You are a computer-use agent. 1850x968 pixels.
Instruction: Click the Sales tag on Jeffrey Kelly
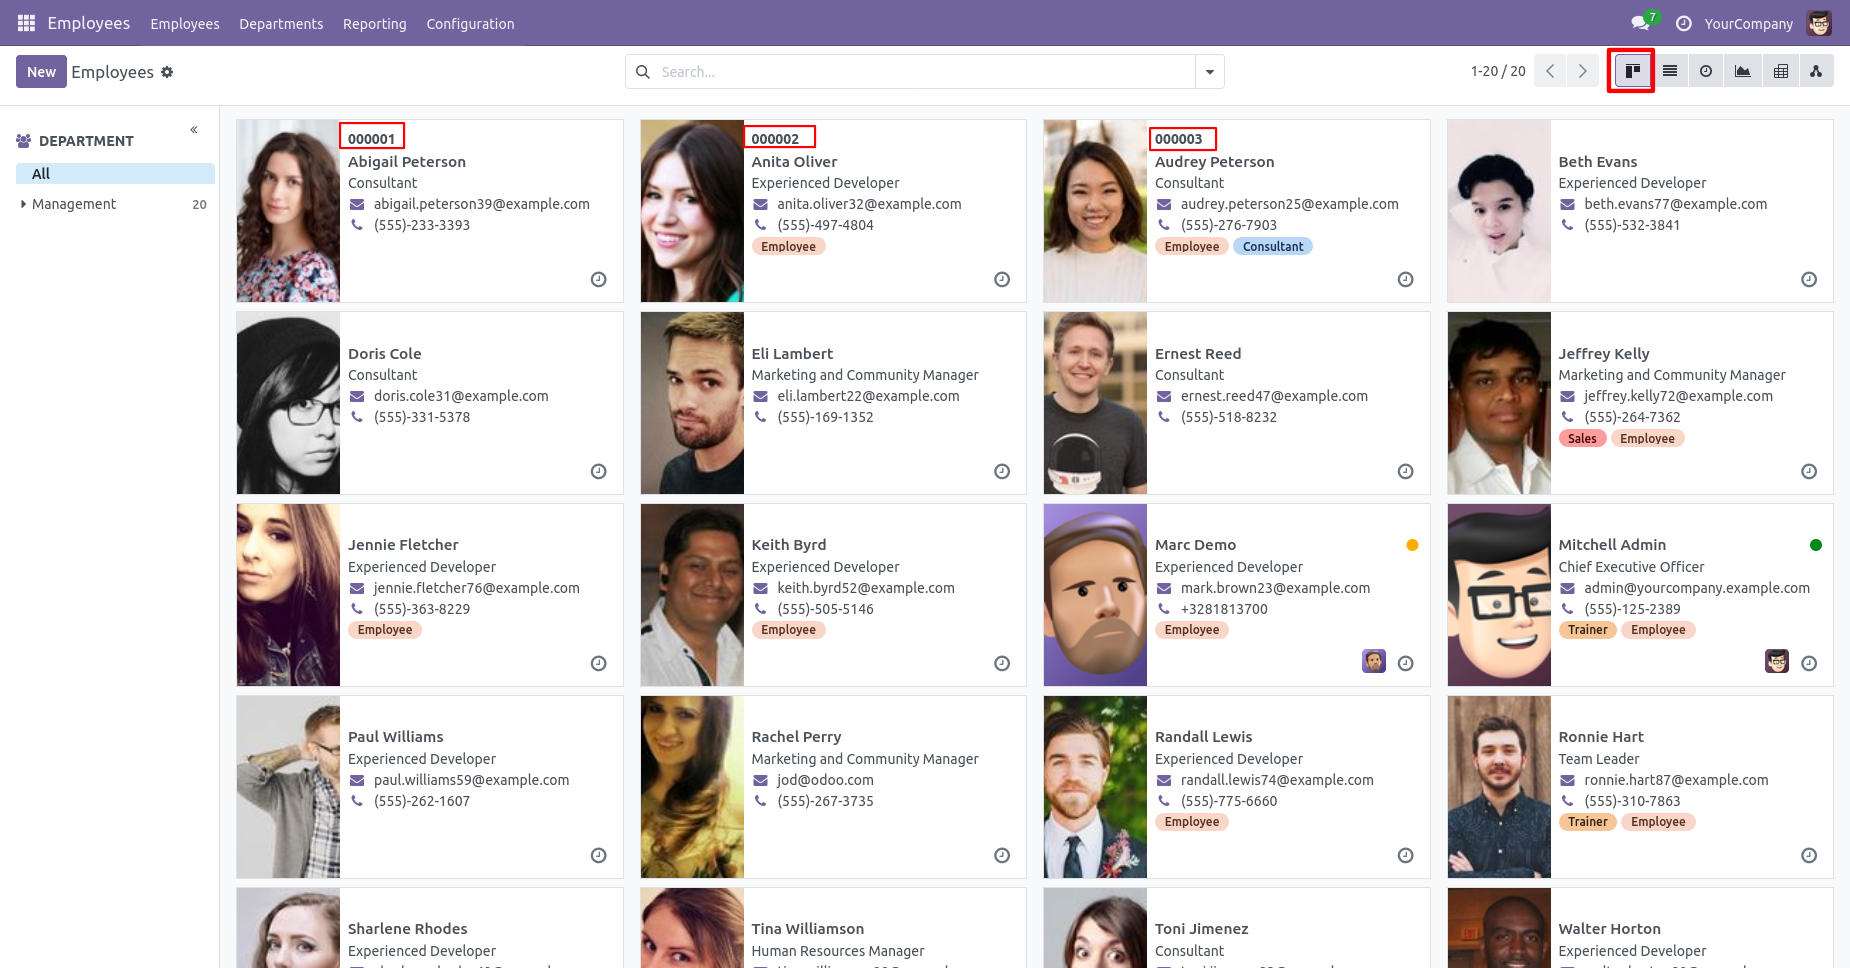[1582, 439]
